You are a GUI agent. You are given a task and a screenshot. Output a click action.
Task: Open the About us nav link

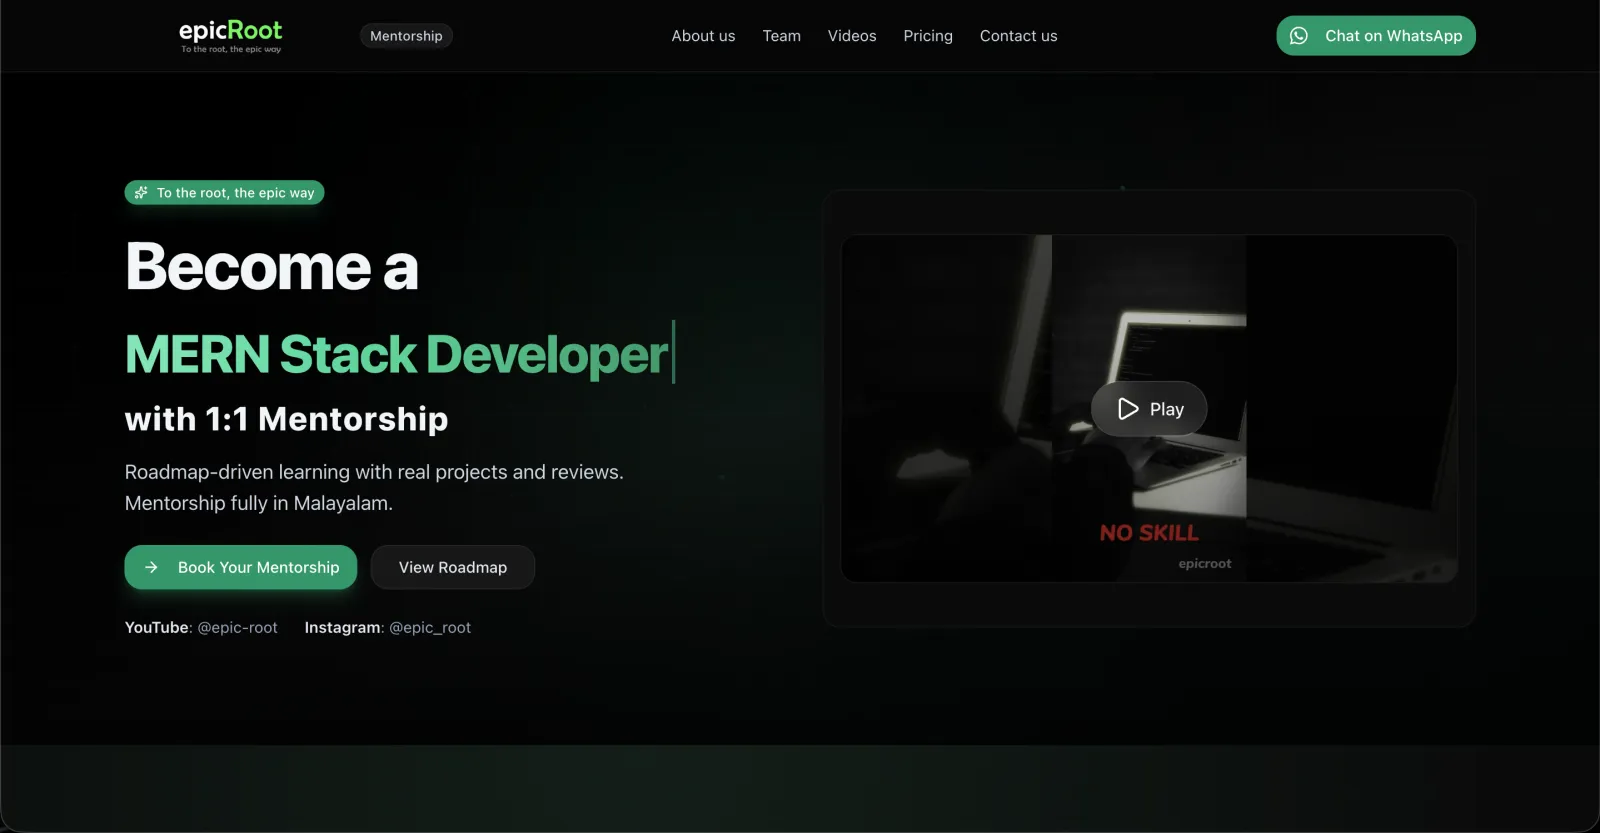[703, 36]
